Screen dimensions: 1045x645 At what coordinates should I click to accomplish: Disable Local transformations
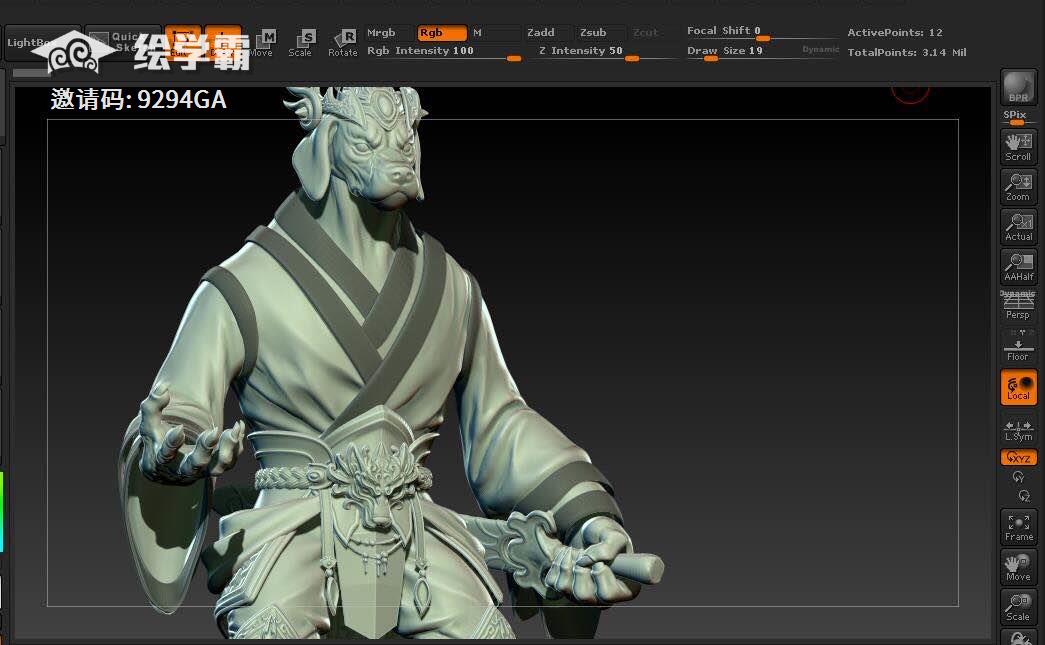click(1018, 387)
